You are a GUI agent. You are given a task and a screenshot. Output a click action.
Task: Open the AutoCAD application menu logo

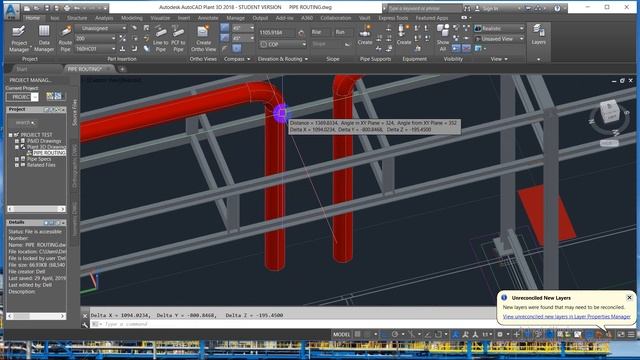tap(11, 11)
